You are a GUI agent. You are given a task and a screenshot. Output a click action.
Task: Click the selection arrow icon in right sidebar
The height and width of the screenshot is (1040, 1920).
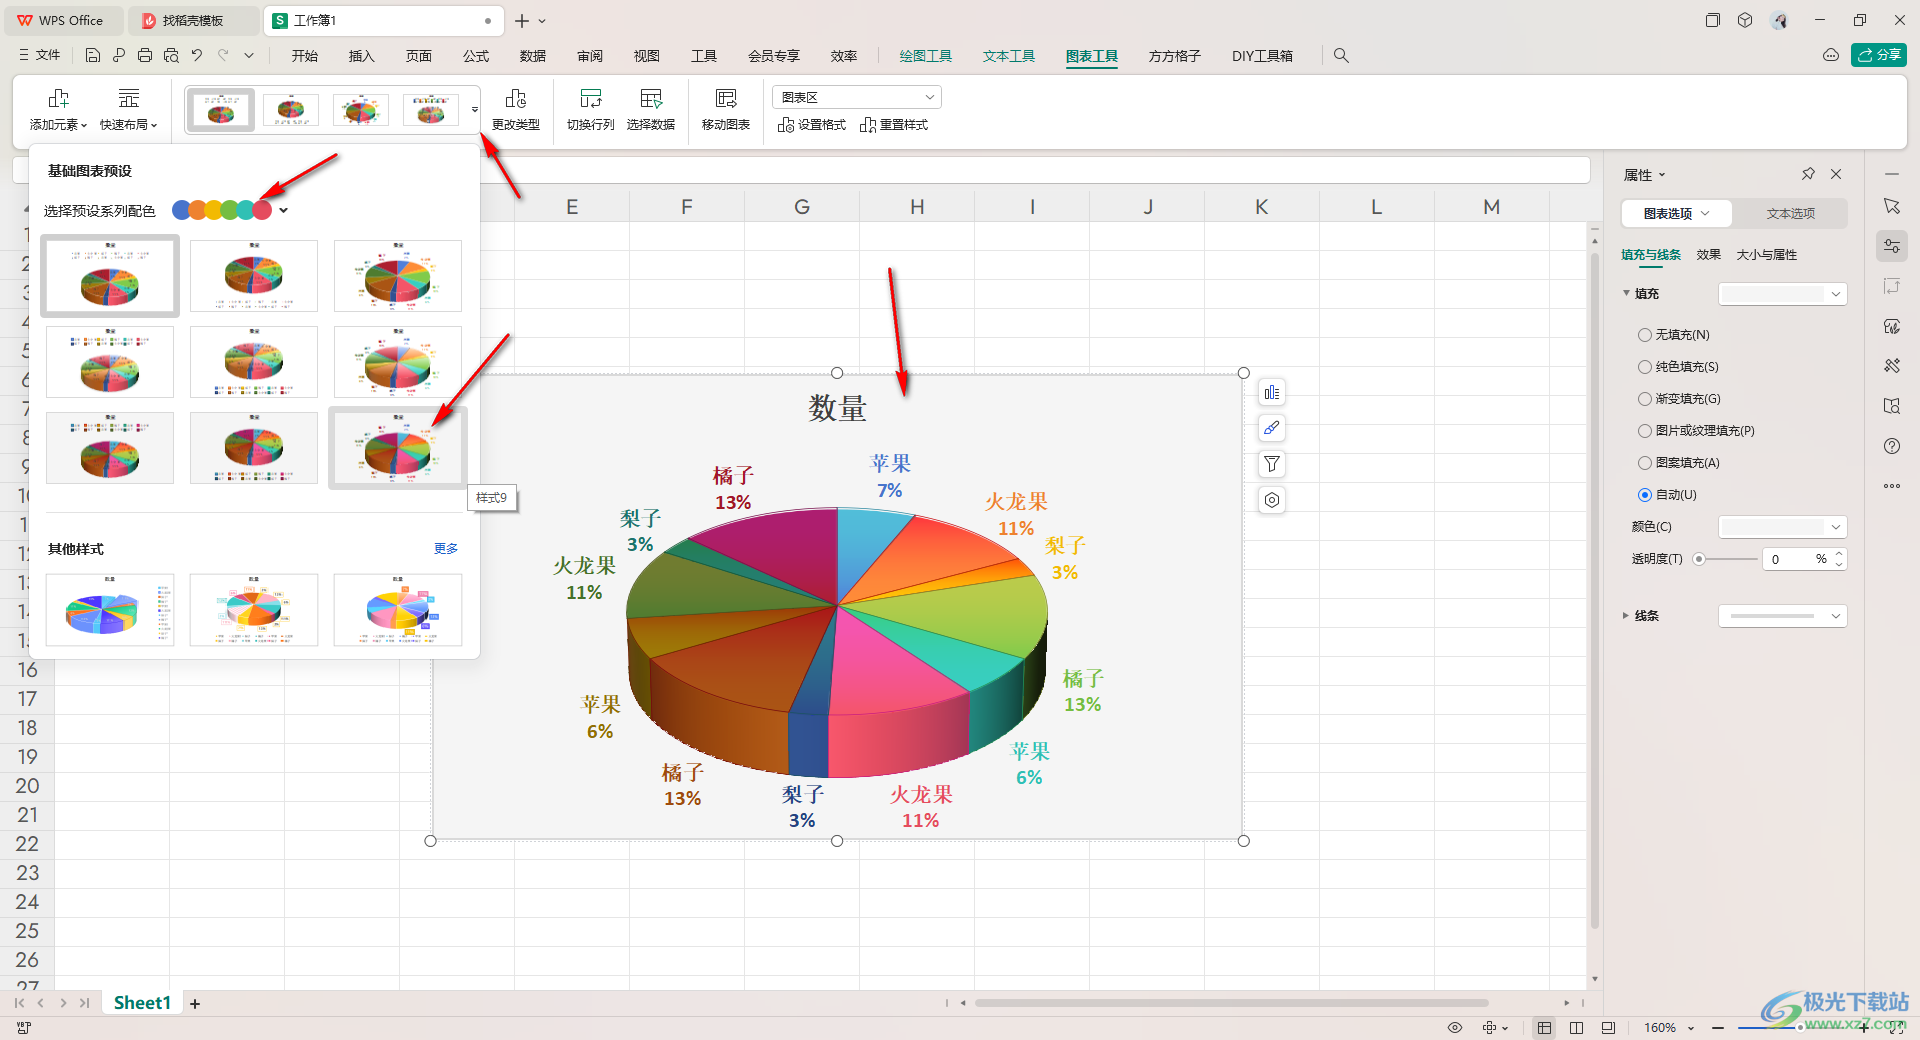point(1891,206)
